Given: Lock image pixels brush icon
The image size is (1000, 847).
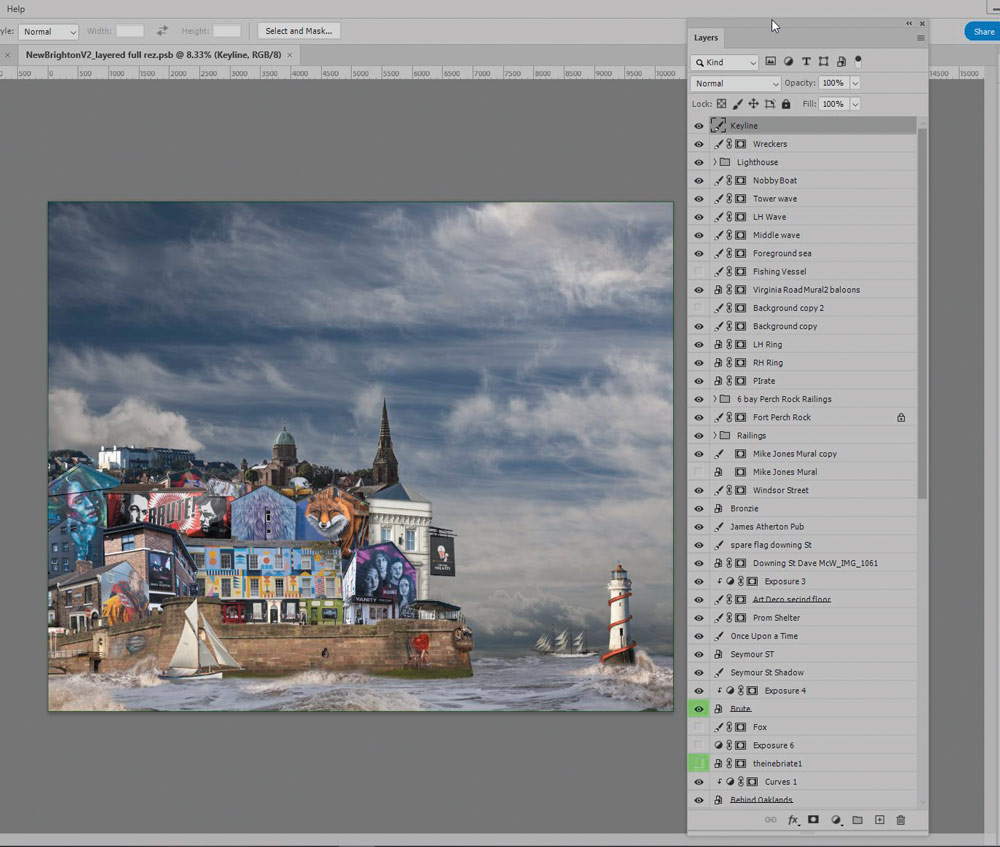Looking at the screenshot, I should click(737, 103).
